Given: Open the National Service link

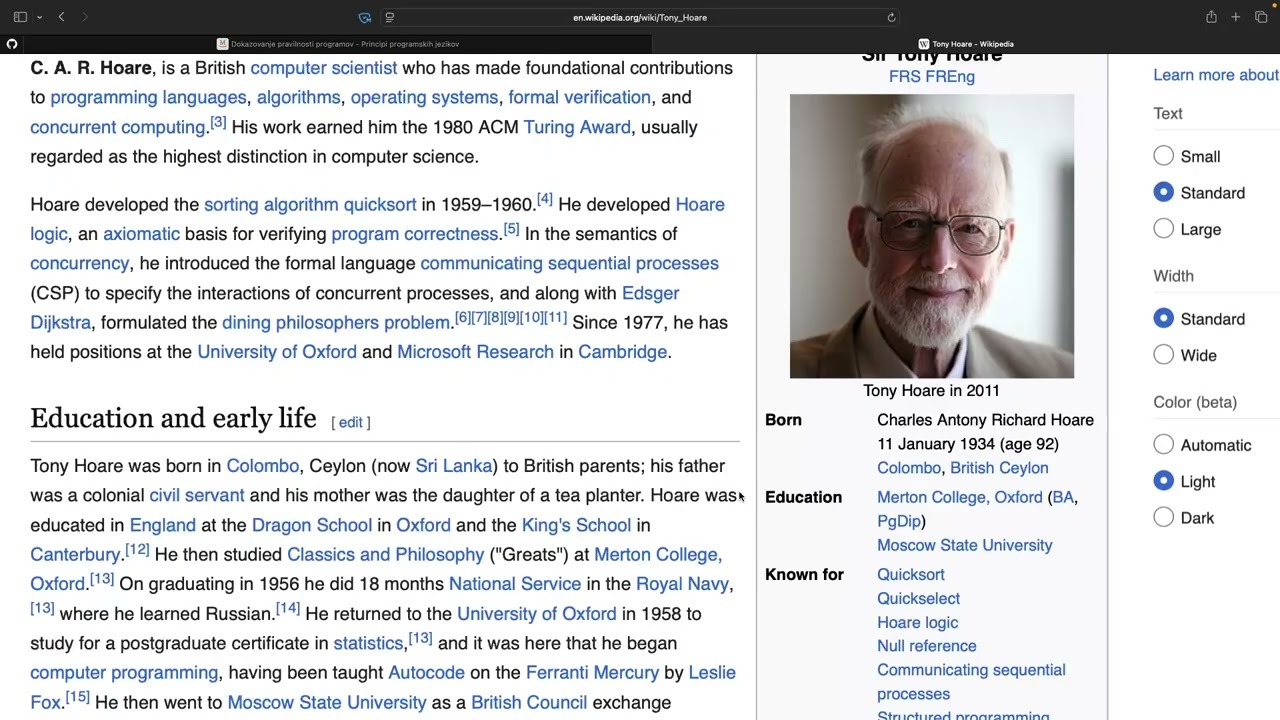Looking at the screenshot, I should point(515,584).
